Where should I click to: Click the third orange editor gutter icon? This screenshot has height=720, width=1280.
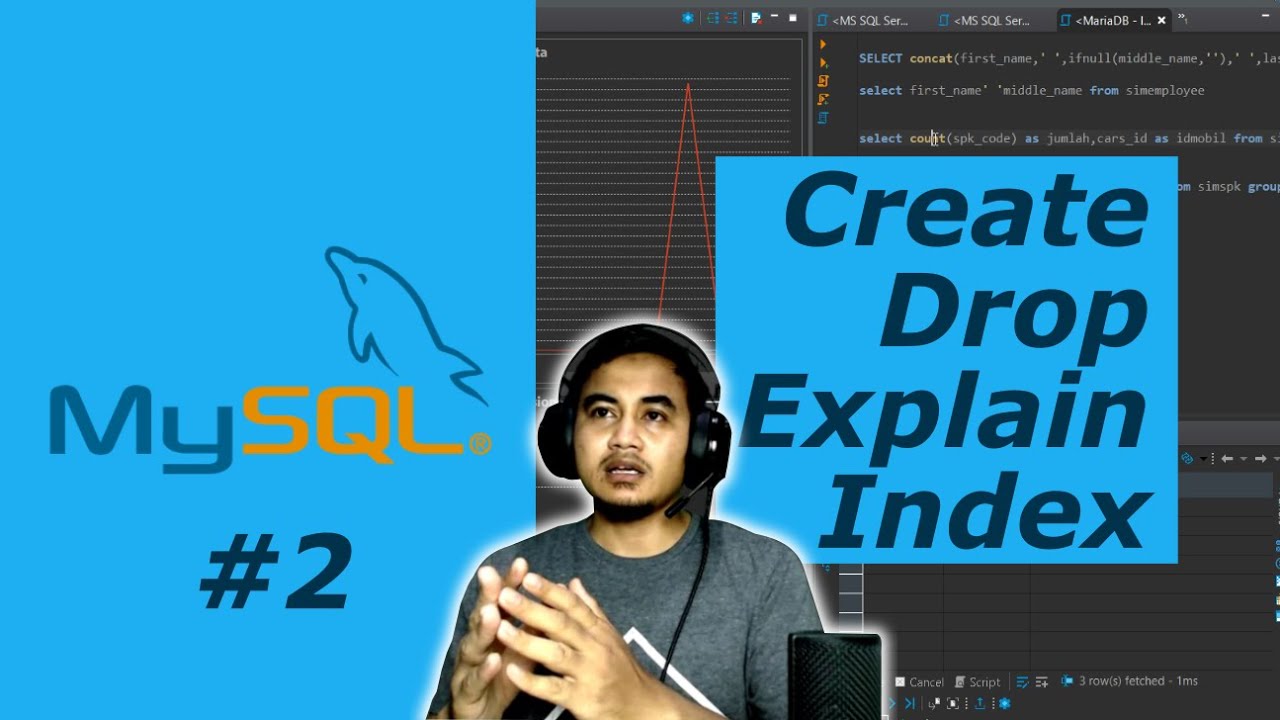[823, 81]
